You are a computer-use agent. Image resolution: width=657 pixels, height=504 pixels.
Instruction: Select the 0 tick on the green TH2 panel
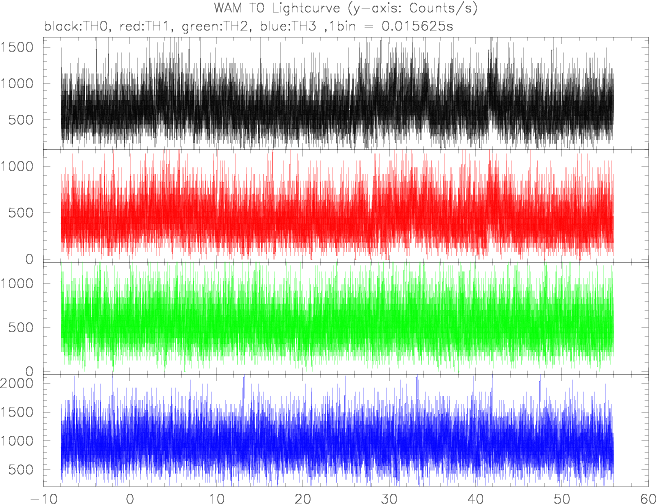pos(29,371)
